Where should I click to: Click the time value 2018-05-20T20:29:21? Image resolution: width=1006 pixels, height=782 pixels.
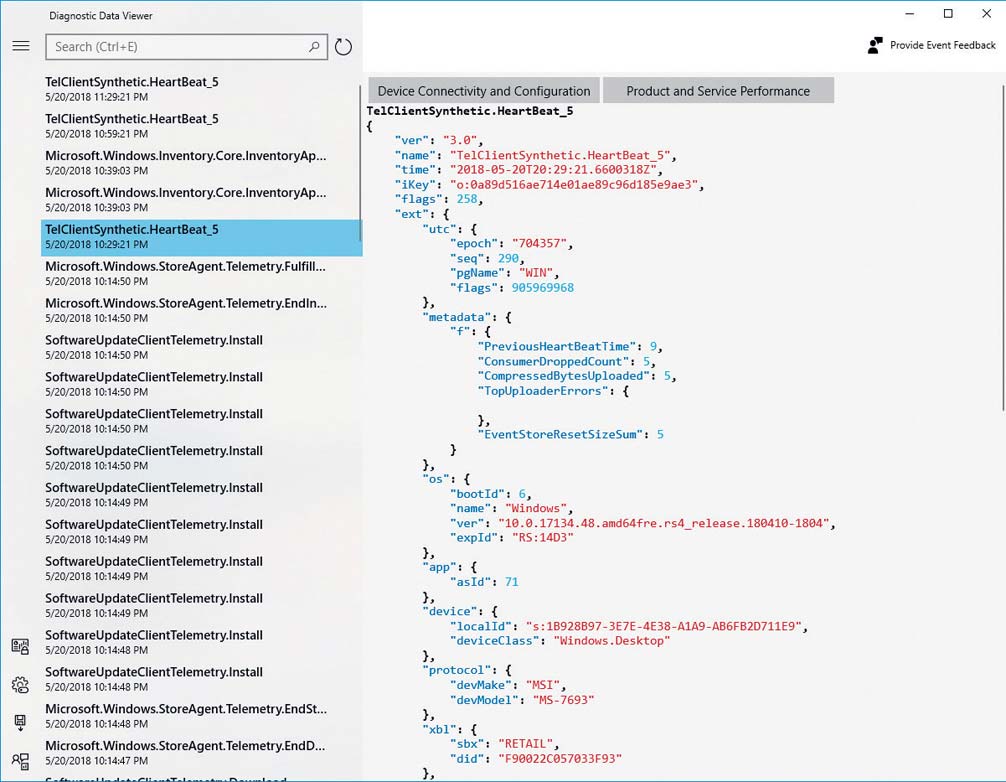553,170
